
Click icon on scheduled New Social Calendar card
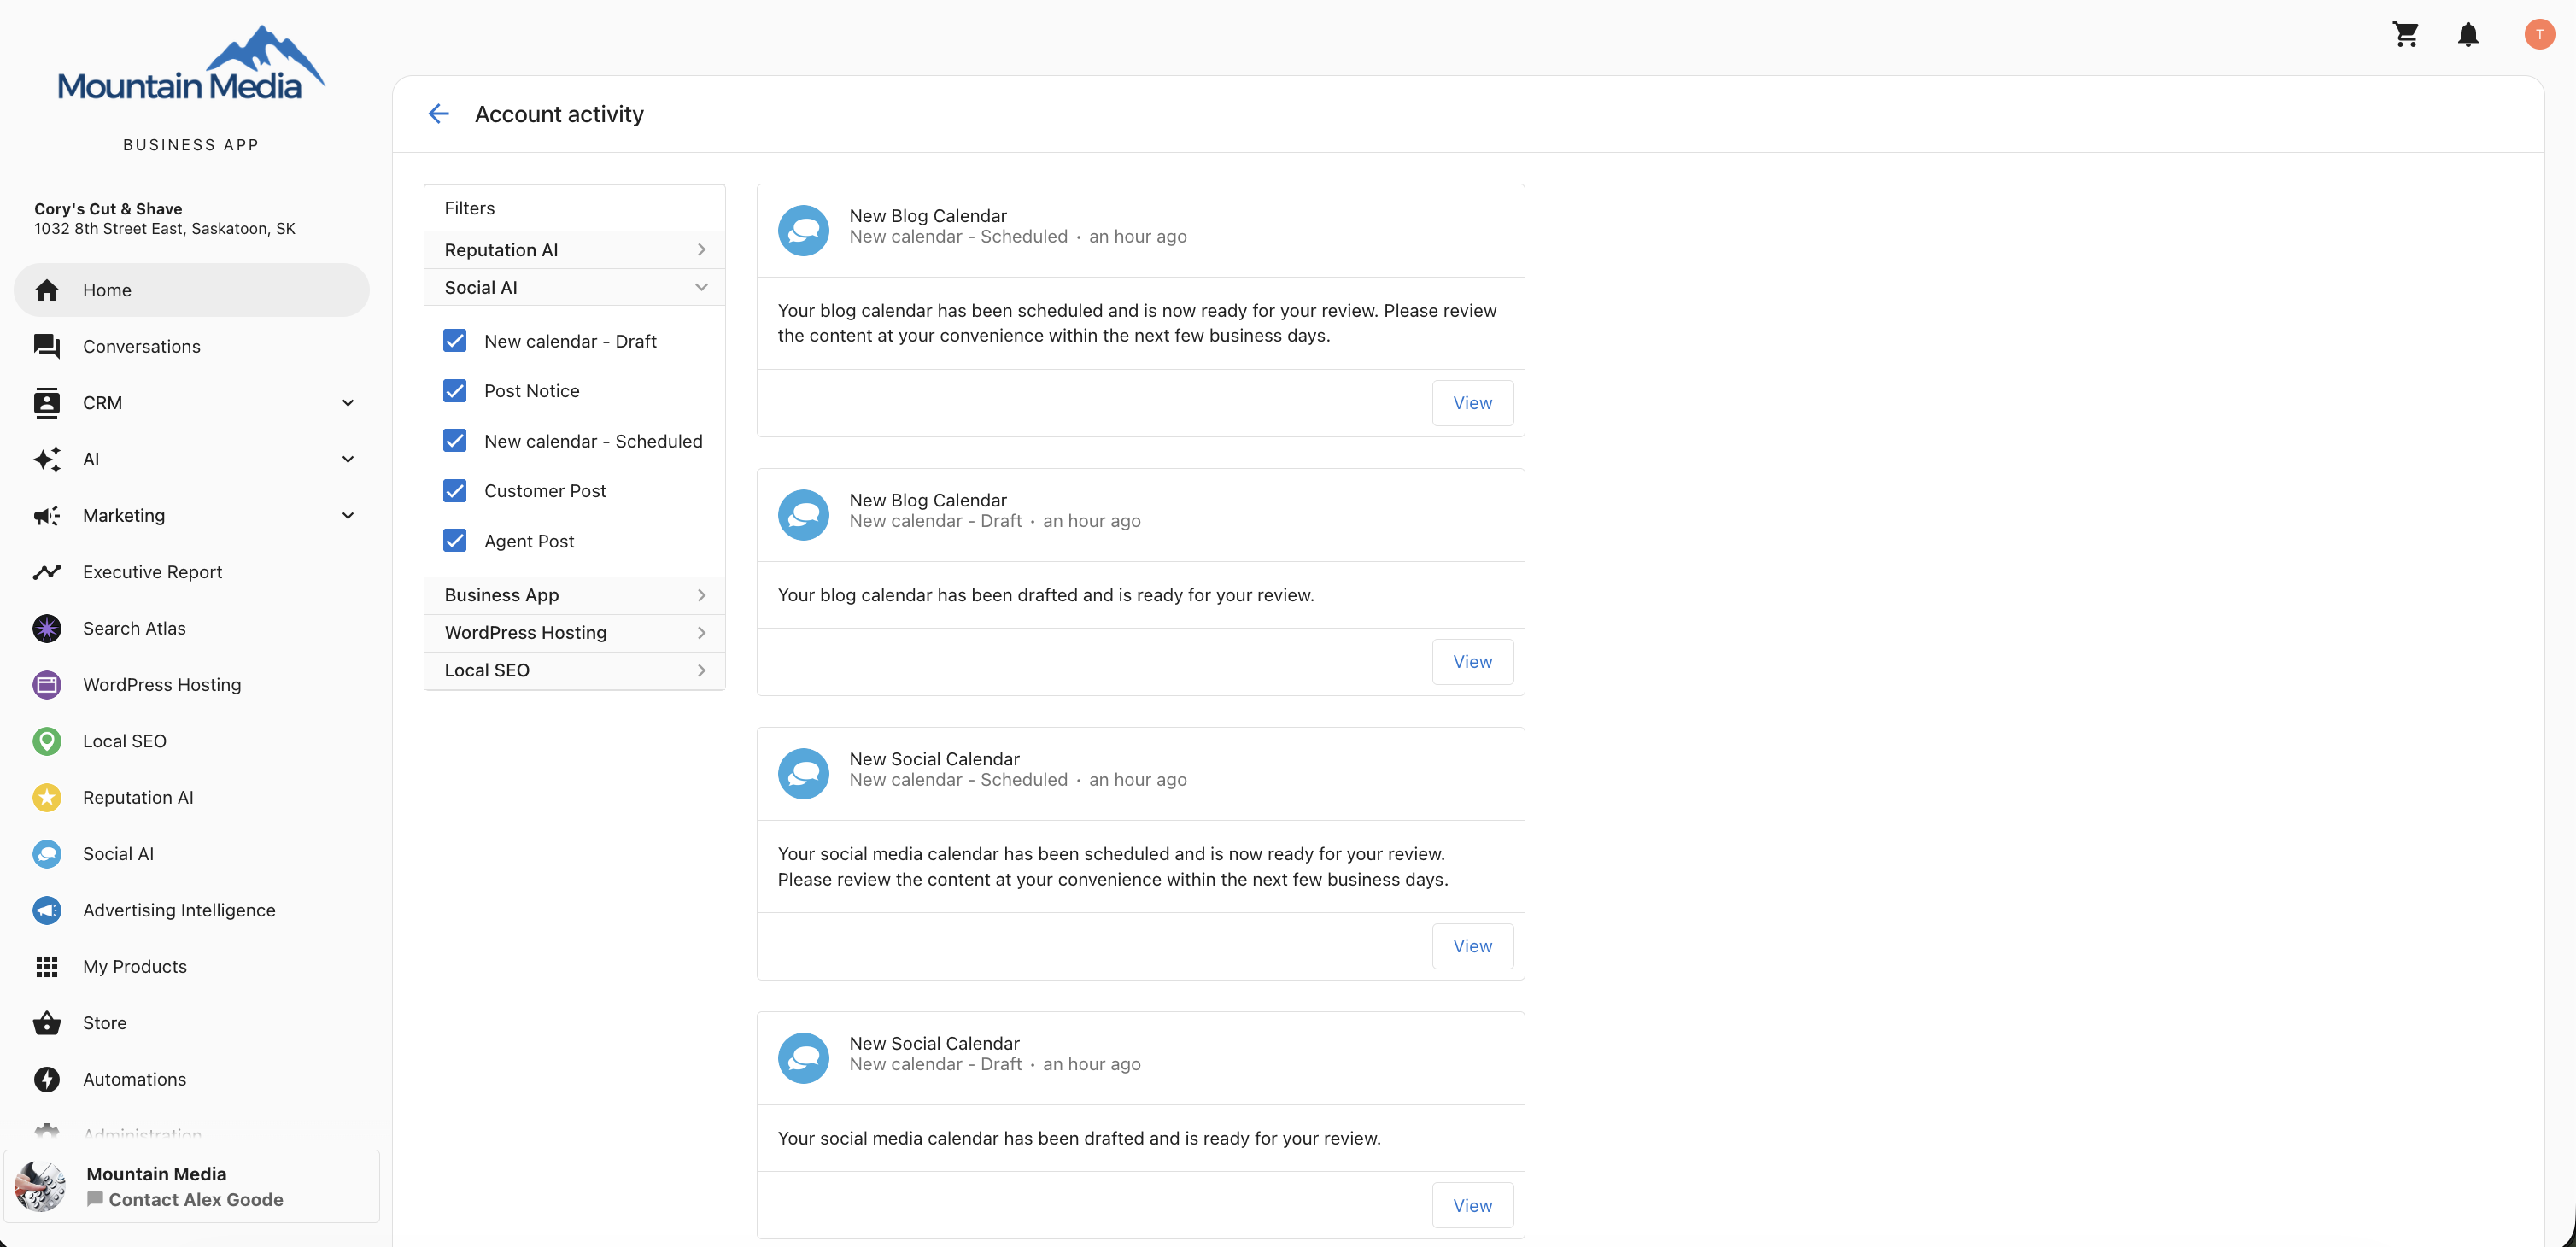coord(804,774)
